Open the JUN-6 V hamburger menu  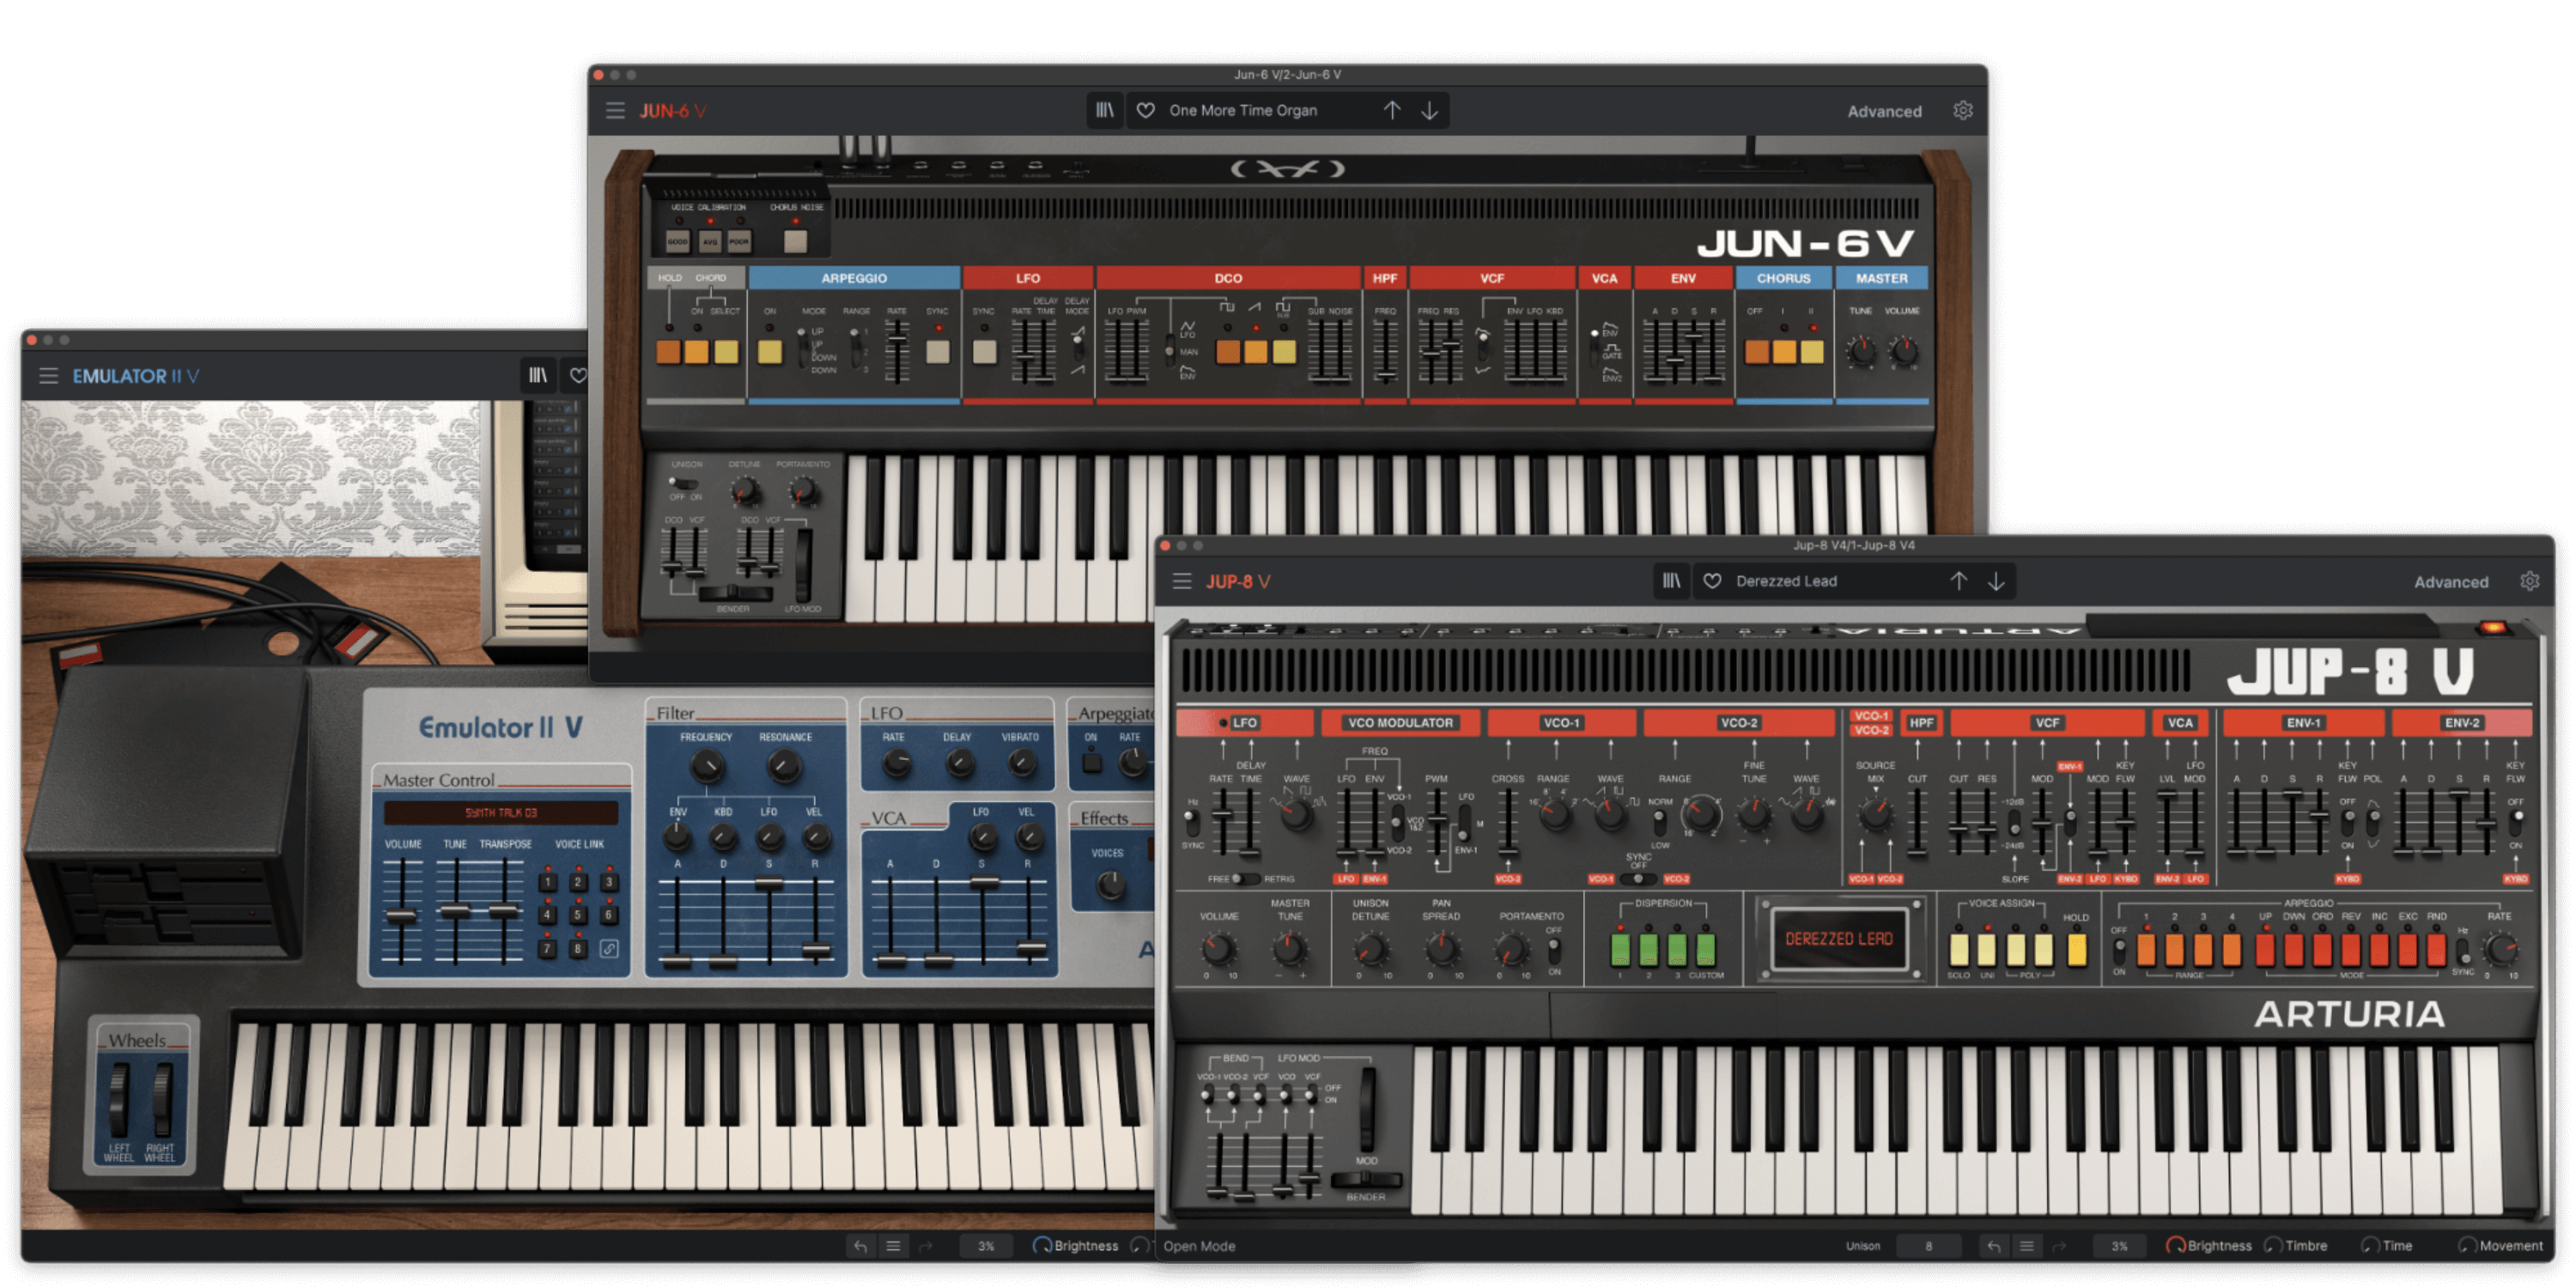click(x=615, y=110)
